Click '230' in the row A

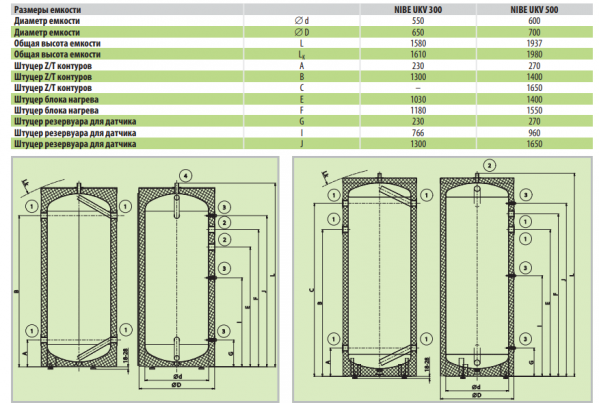pyautogui.click(x=418, y=66)
